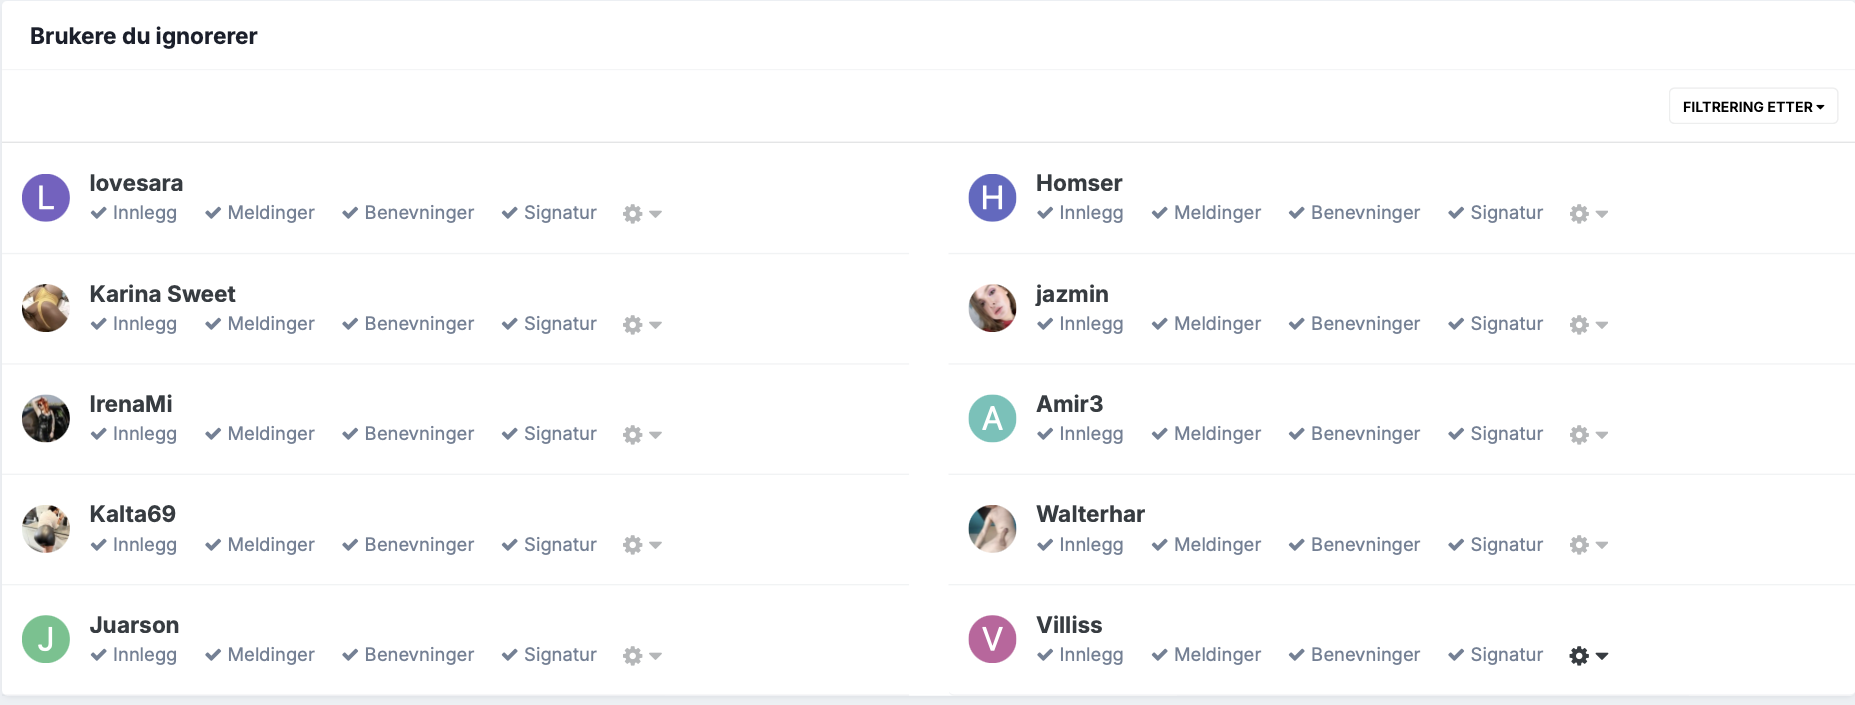Image resolution: width=1855 pixels, height=705 pixels.
Task: Click the gear icon for Villiss
Action: [1579, 656]
